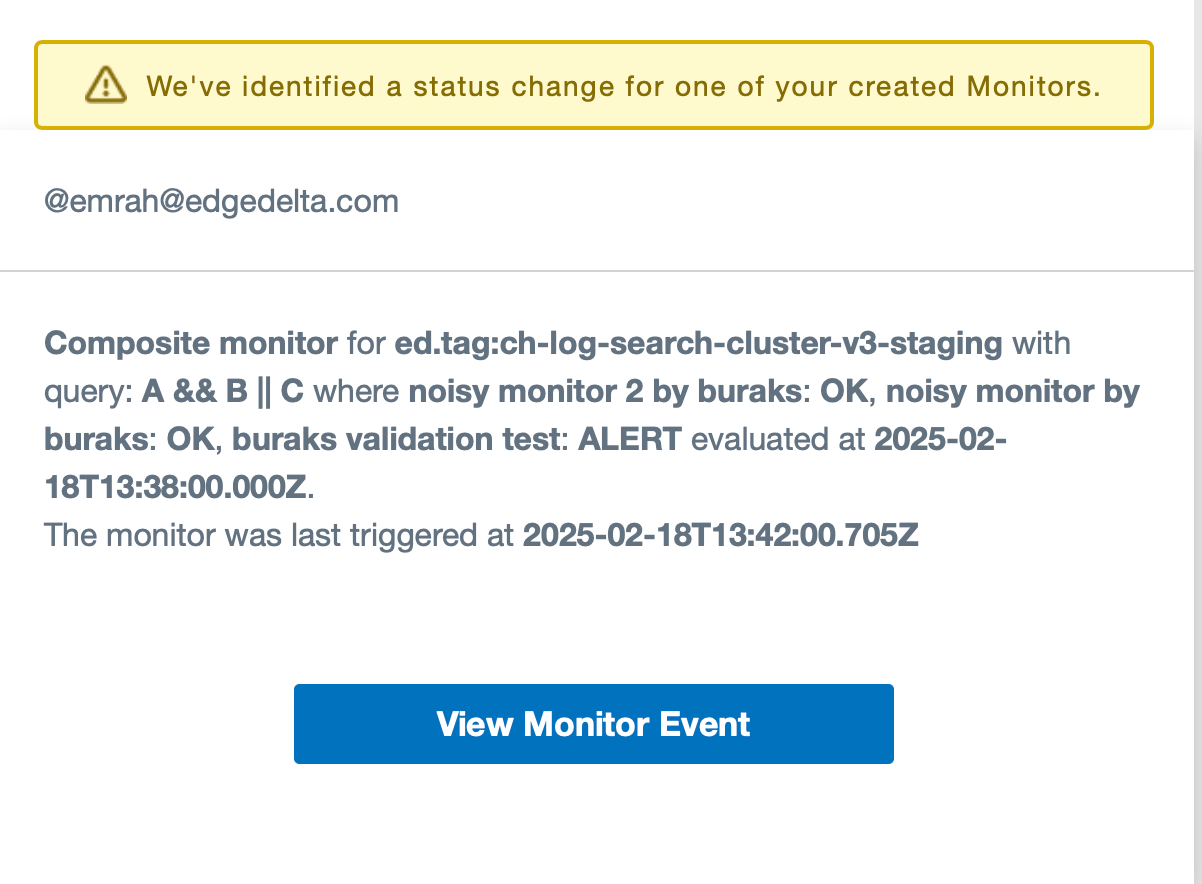Click the warning triangle icon in the banner

pyautogui.click(x=105, y=85)
